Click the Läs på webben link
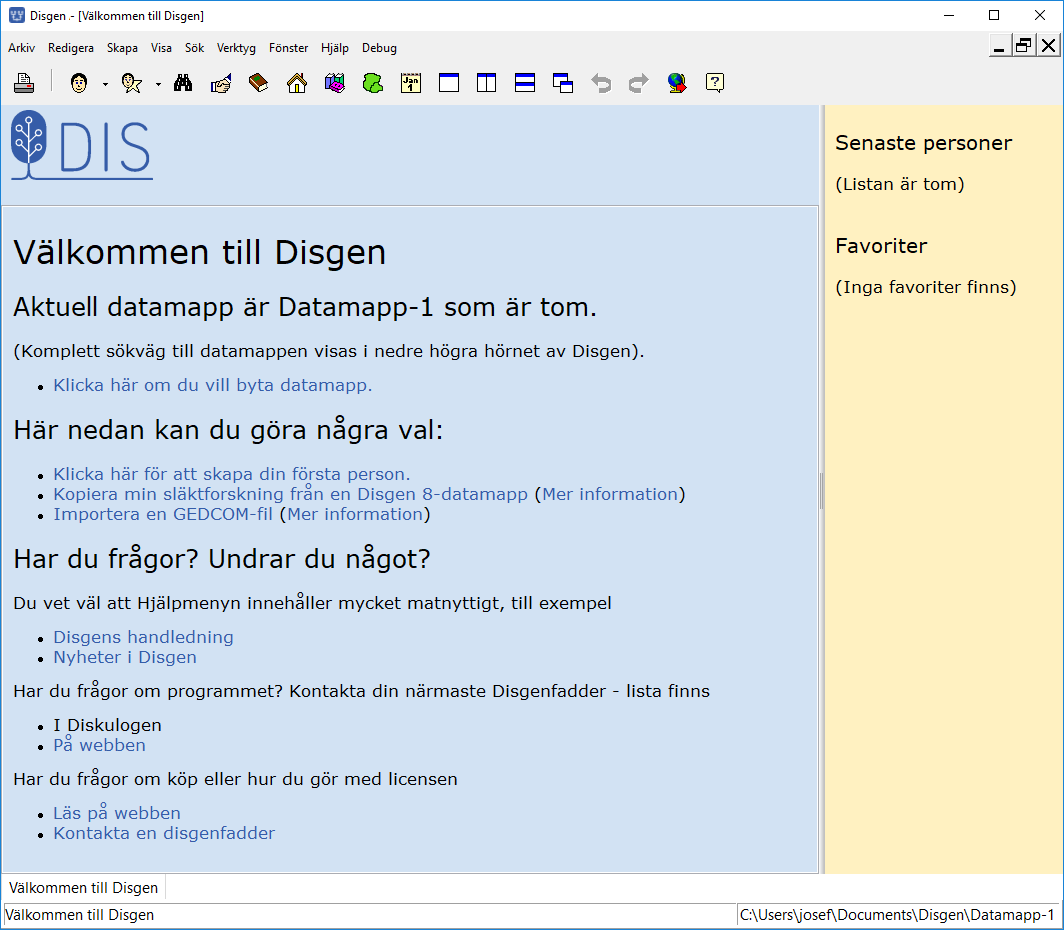The image size is (1064, 930). 117,813
